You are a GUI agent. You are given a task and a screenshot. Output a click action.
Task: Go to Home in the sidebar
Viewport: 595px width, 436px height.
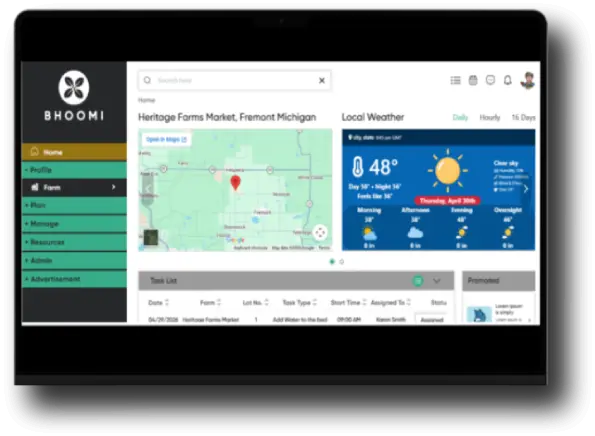pyautogui.click(x=74, y=152)
